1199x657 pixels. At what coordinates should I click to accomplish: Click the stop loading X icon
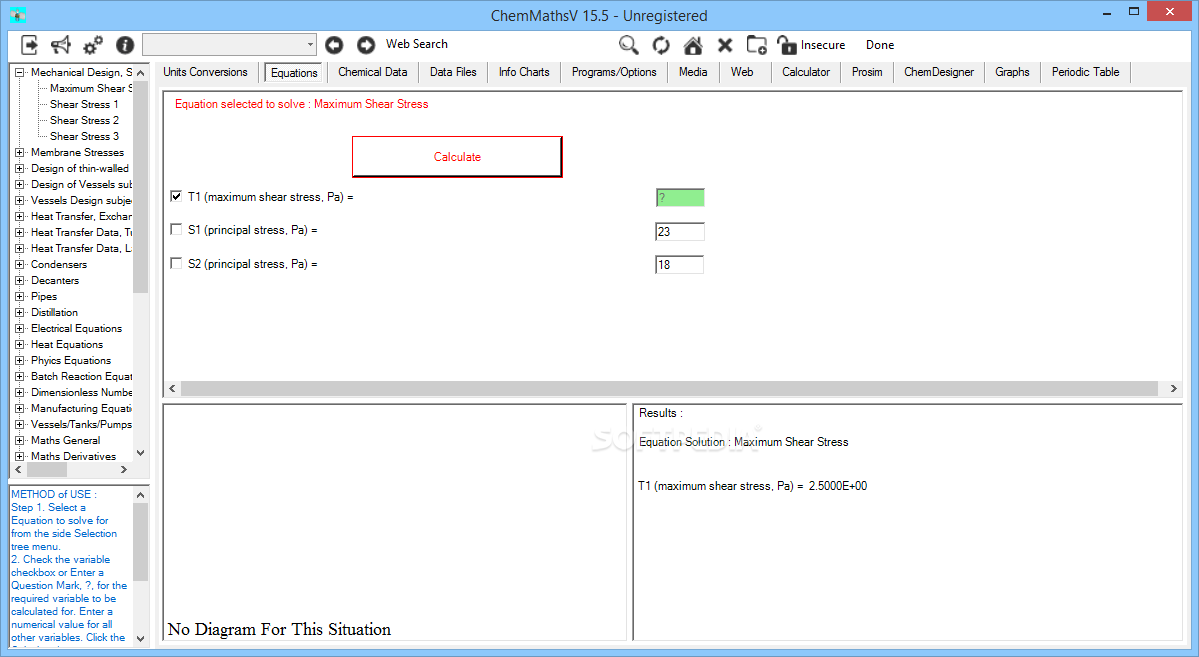tap(725, 46)
